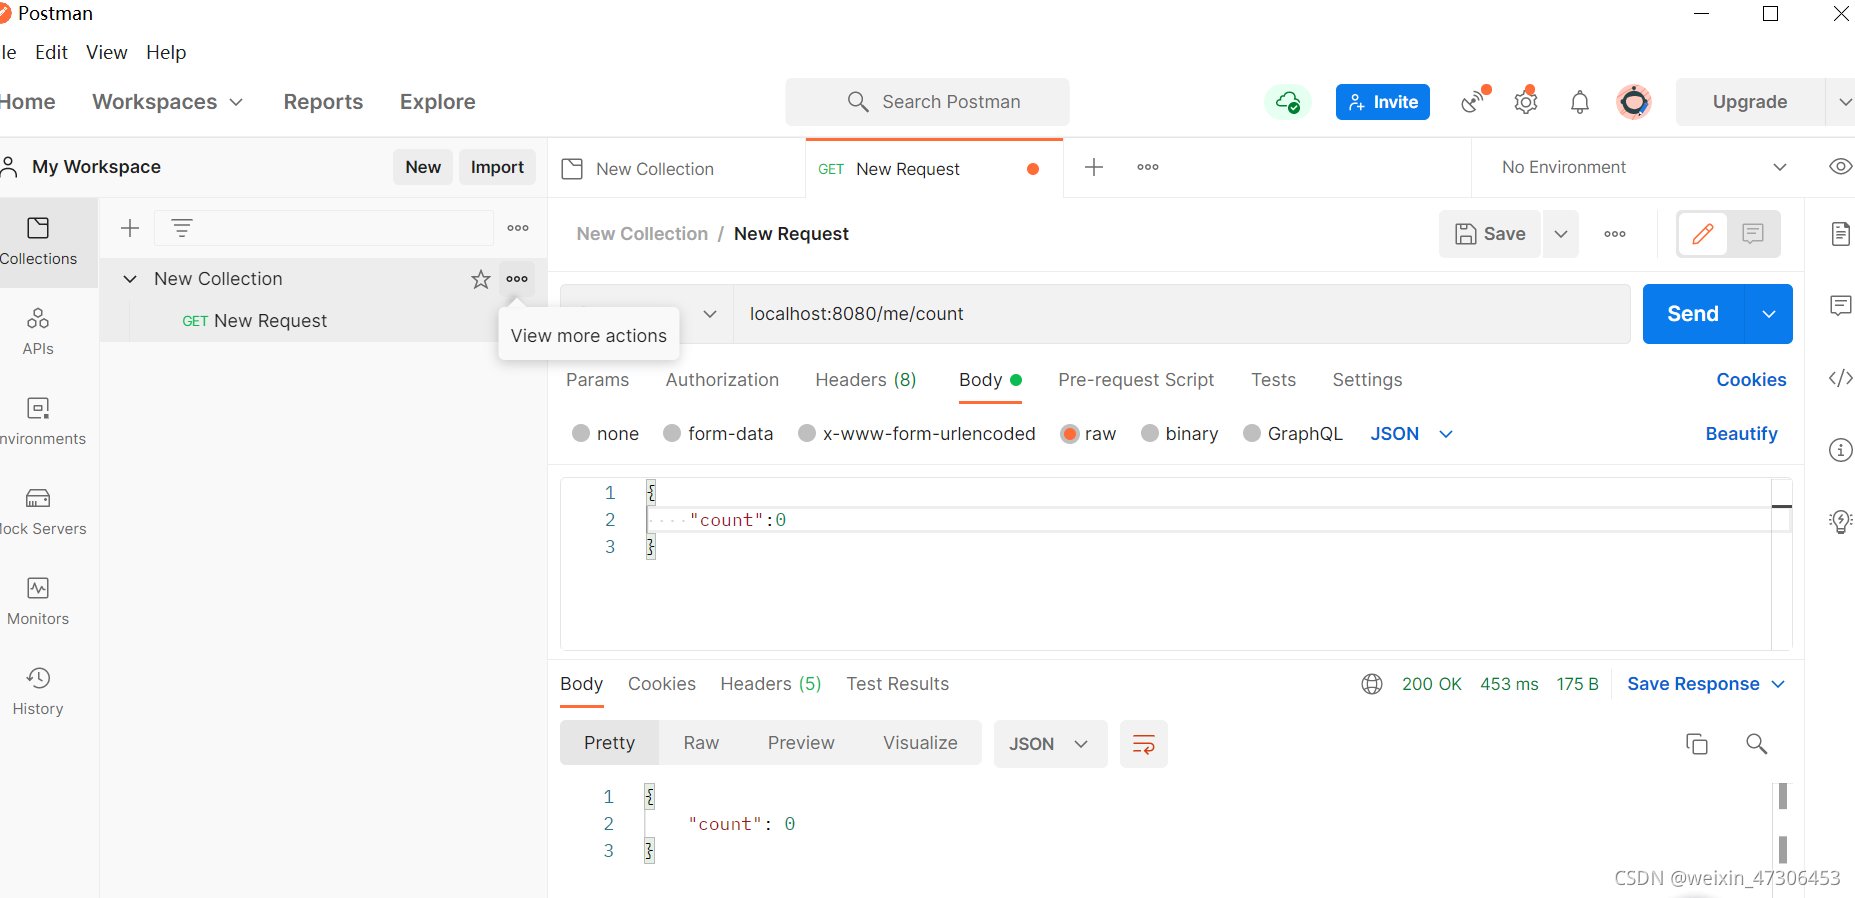Open the request info icon in right sidebar
1855x898 pixels.
[1840, 450]
